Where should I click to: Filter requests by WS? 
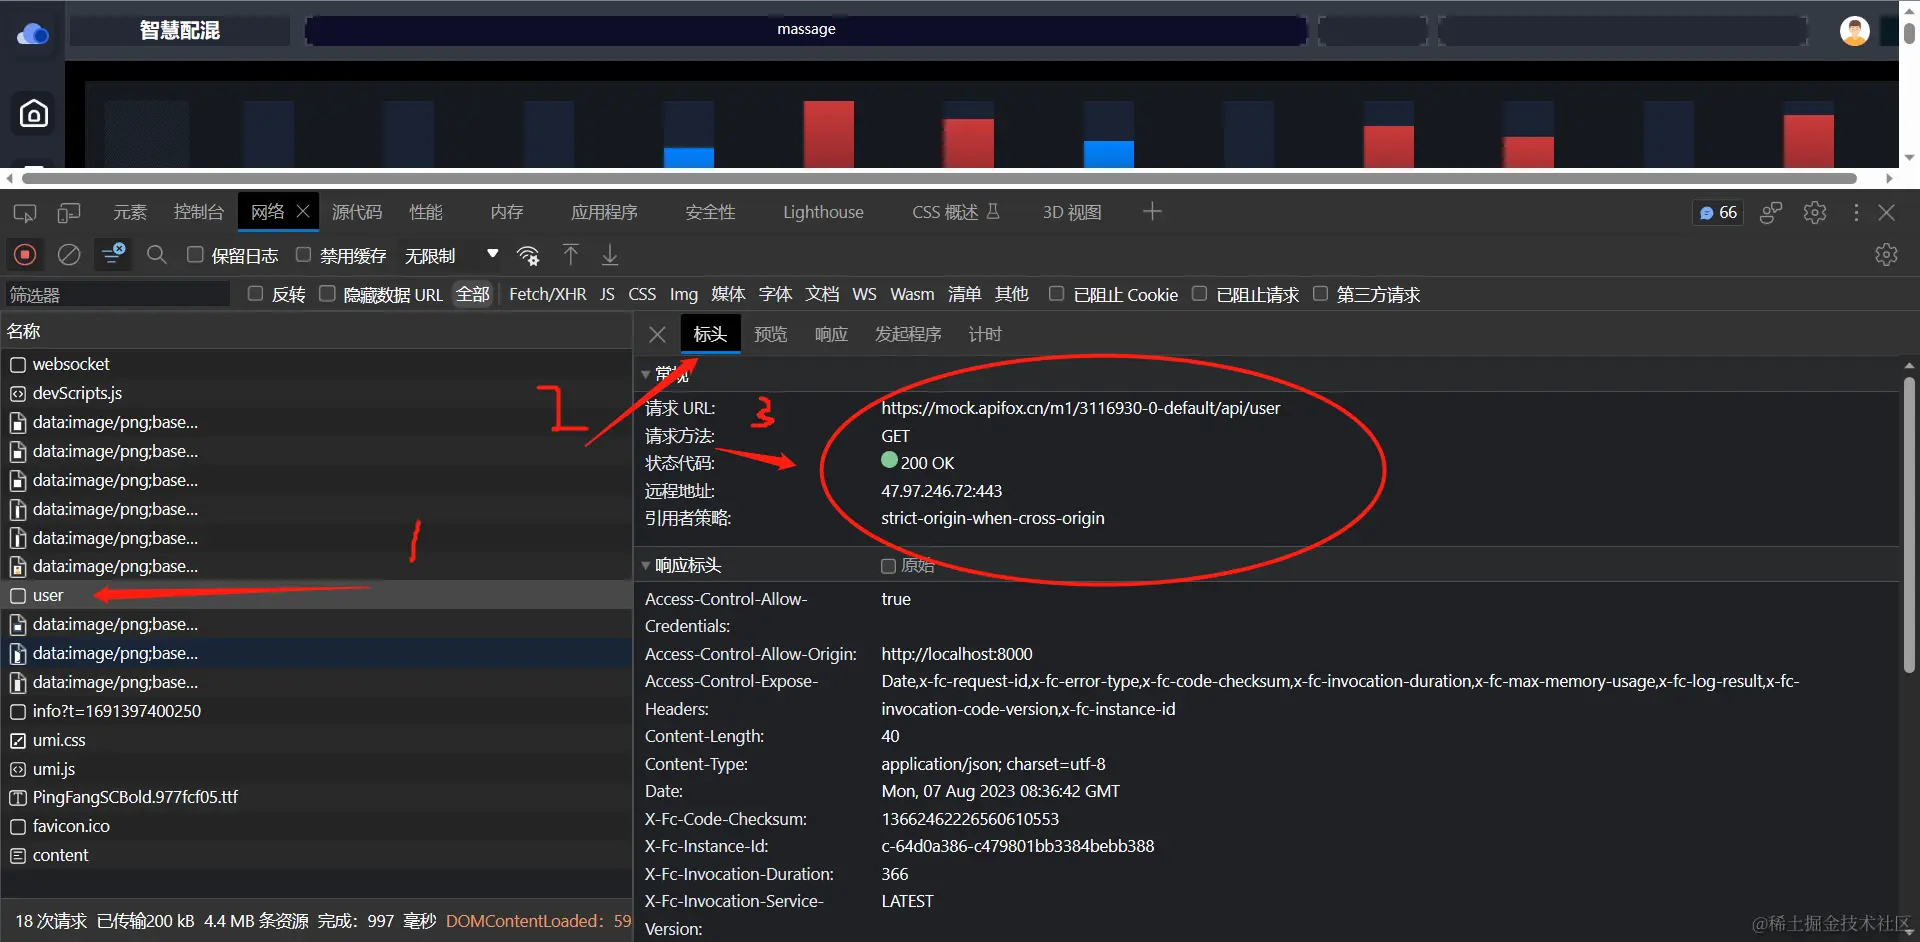[x=864, y=294]
